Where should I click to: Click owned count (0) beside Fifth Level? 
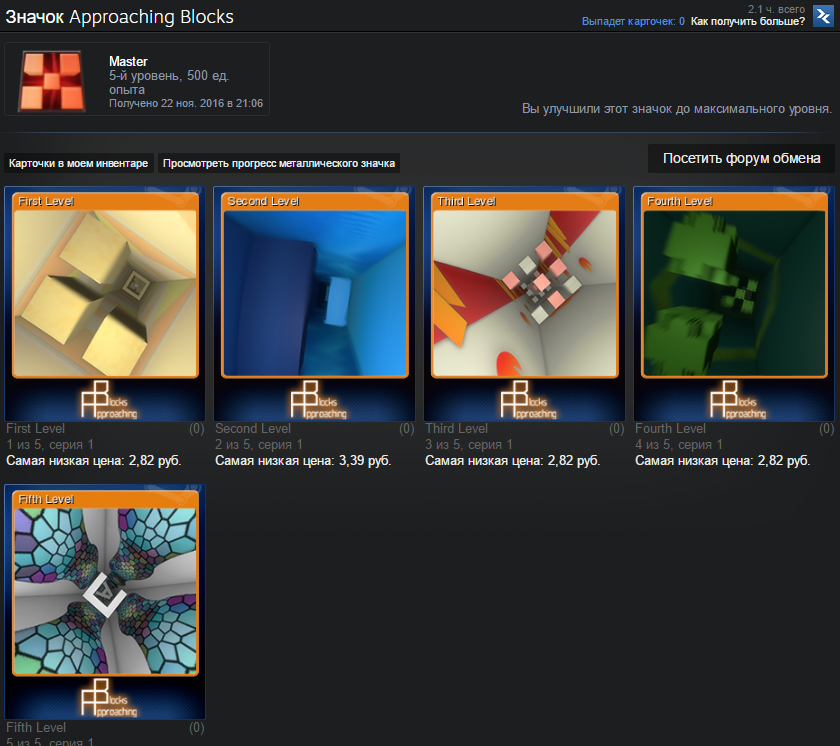click(x=197, y=727)
